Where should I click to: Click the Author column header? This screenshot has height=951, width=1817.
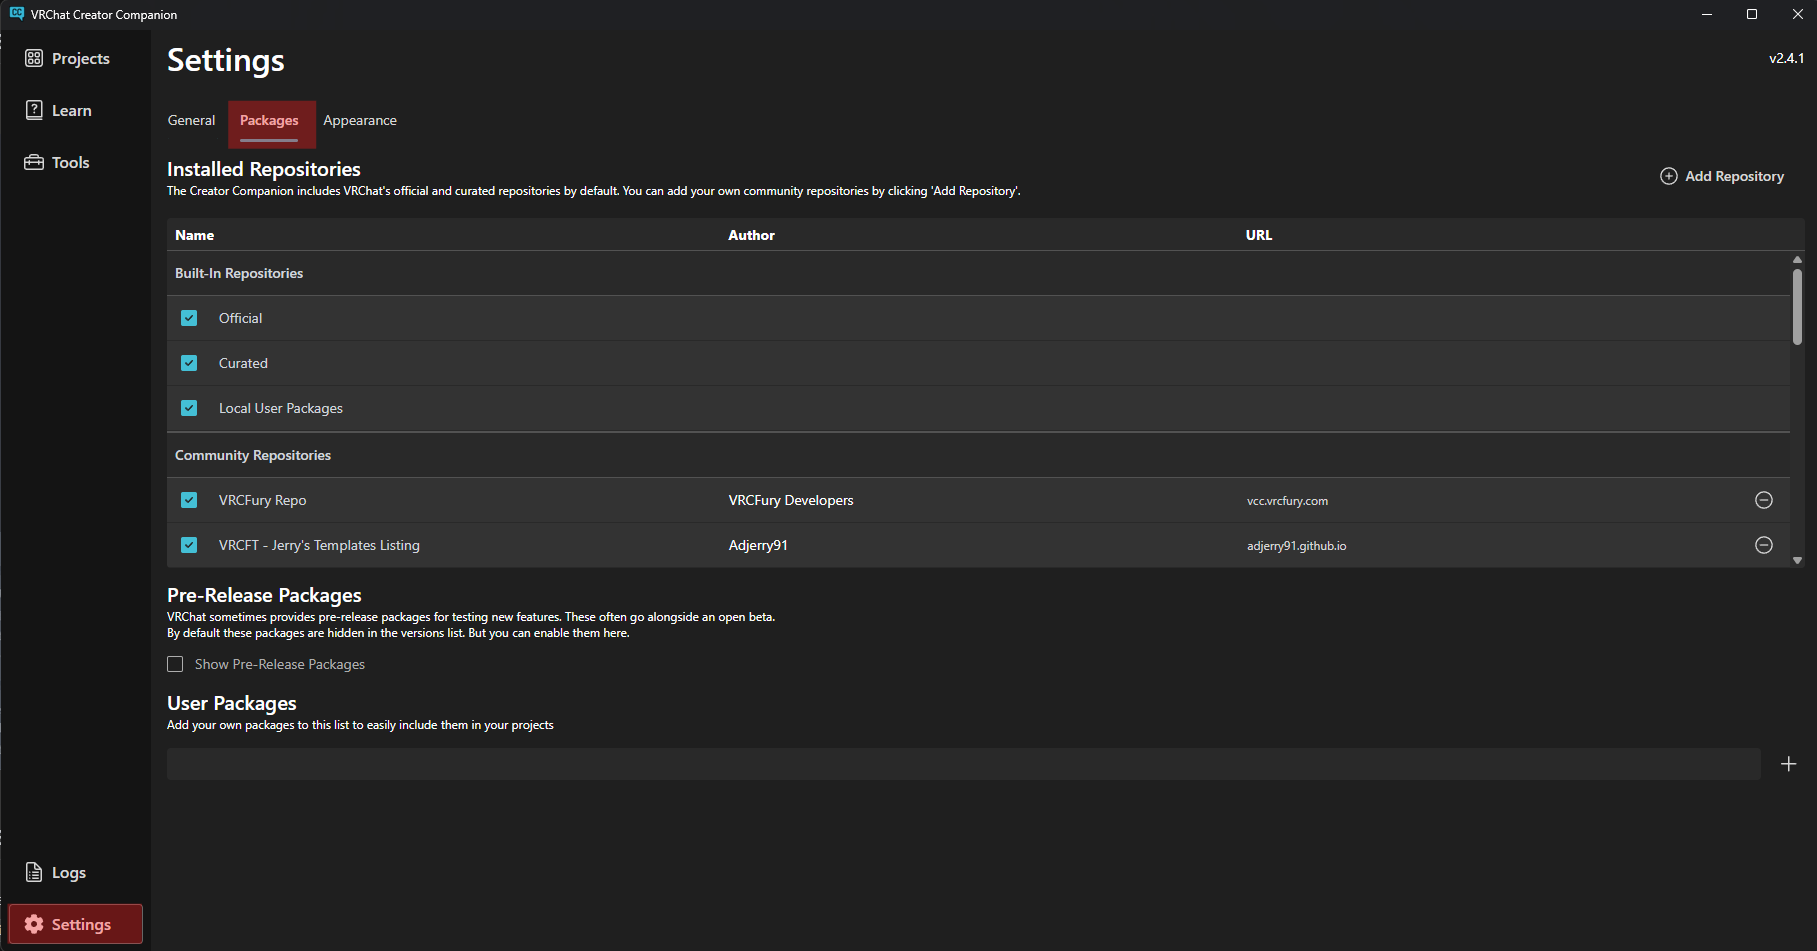coord(751,235)
